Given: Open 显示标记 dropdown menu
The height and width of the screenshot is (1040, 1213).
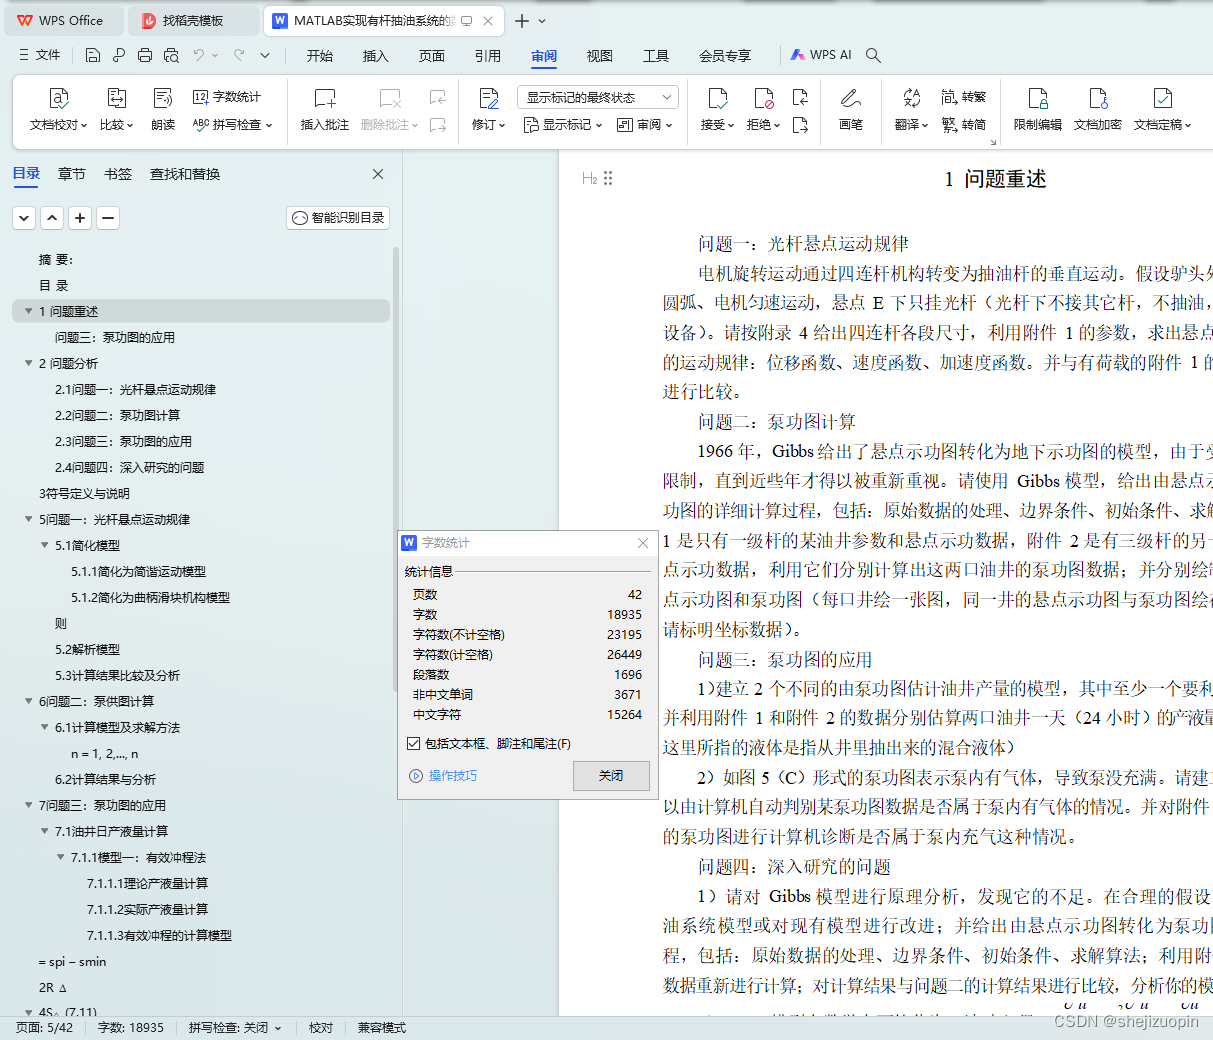Looking at the screenshot, I should tap(563, 125).
